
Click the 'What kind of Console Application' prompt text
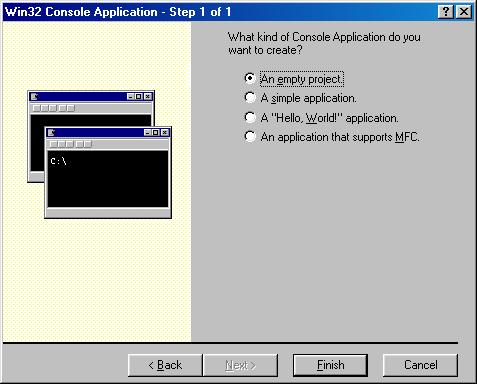click(x=324, y=43)
